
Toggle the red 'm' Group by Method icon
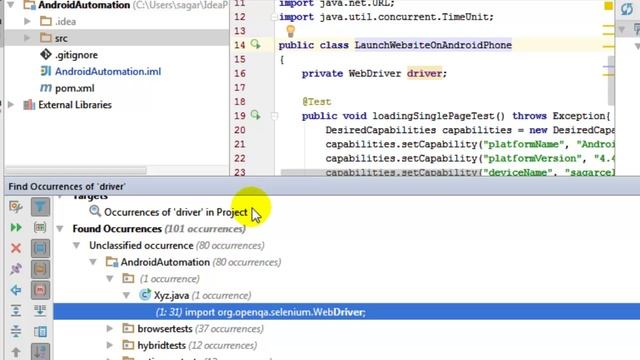pos(40,290)
